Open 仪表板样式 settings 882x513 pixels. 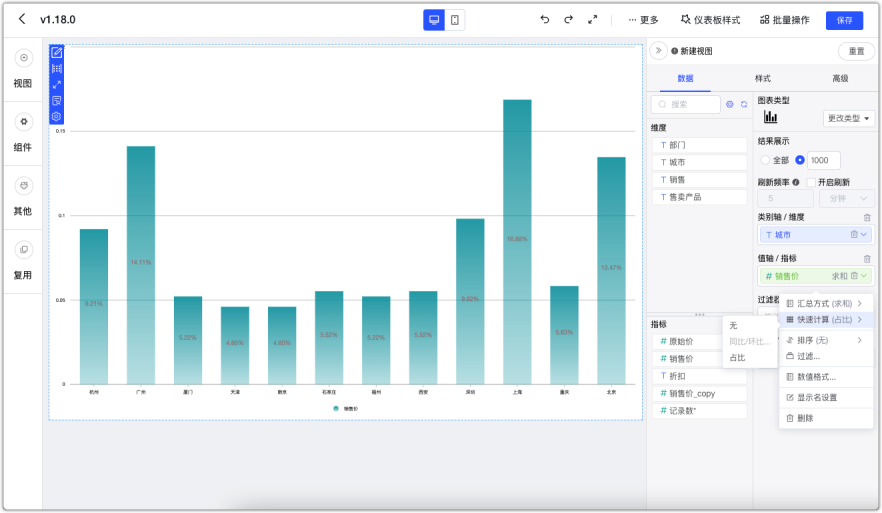[710, 20]
